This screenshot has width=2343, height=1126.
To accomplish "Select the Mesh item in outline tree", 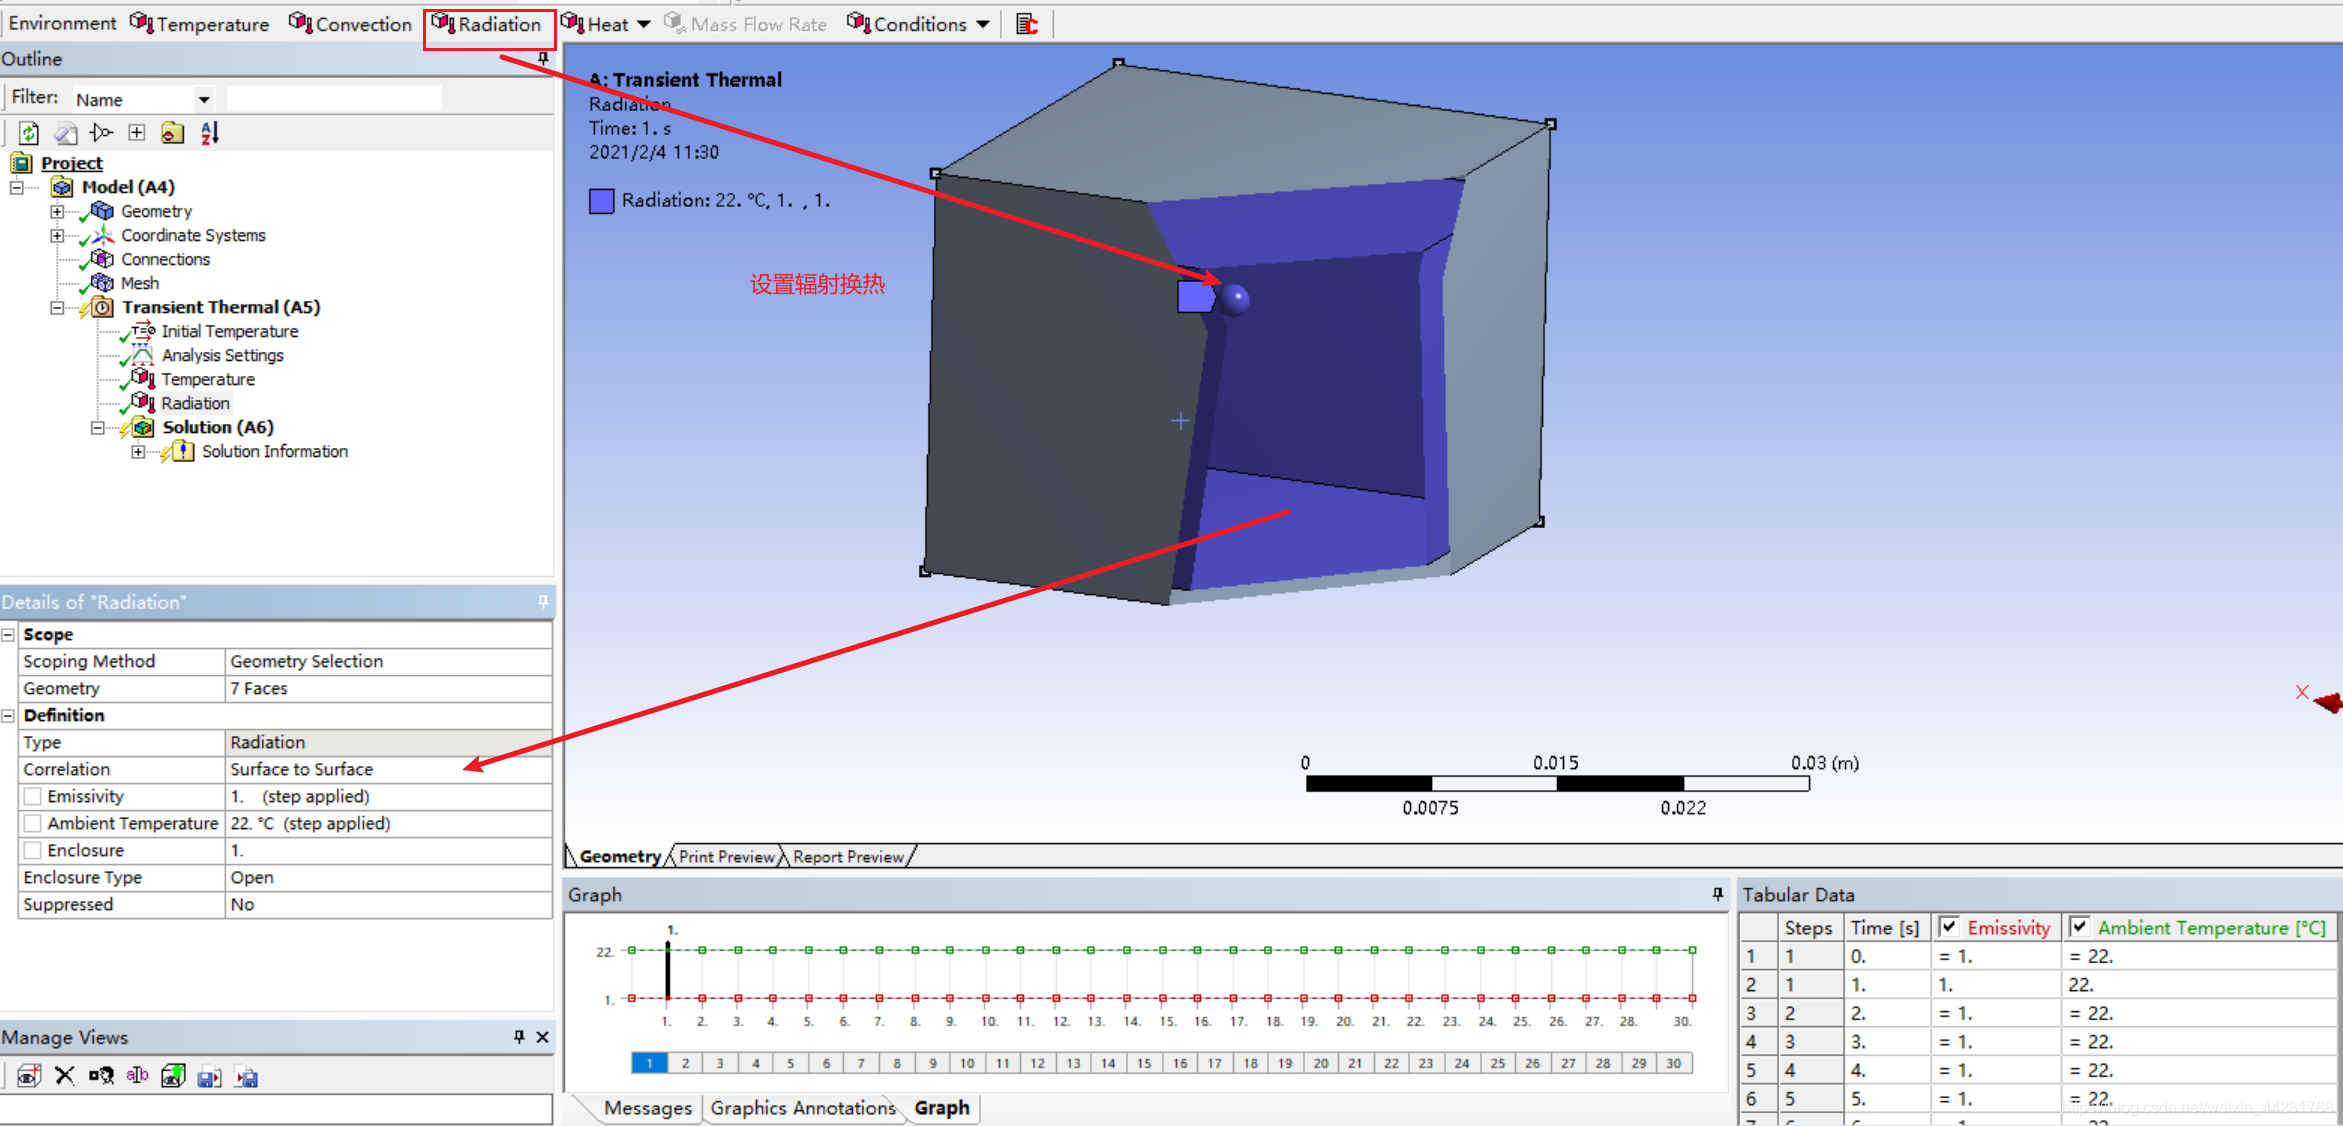I will (x=140, y=283).
